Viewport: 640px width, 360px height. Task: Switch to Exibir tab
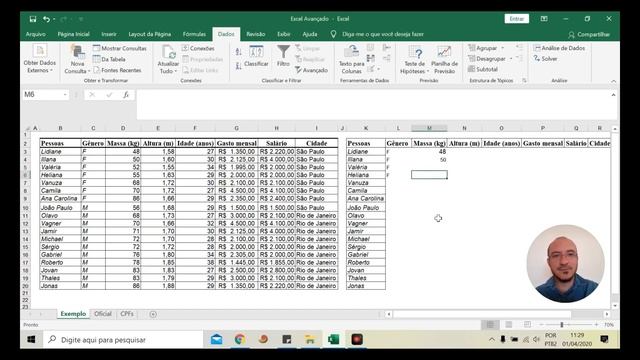coord(284,34)
